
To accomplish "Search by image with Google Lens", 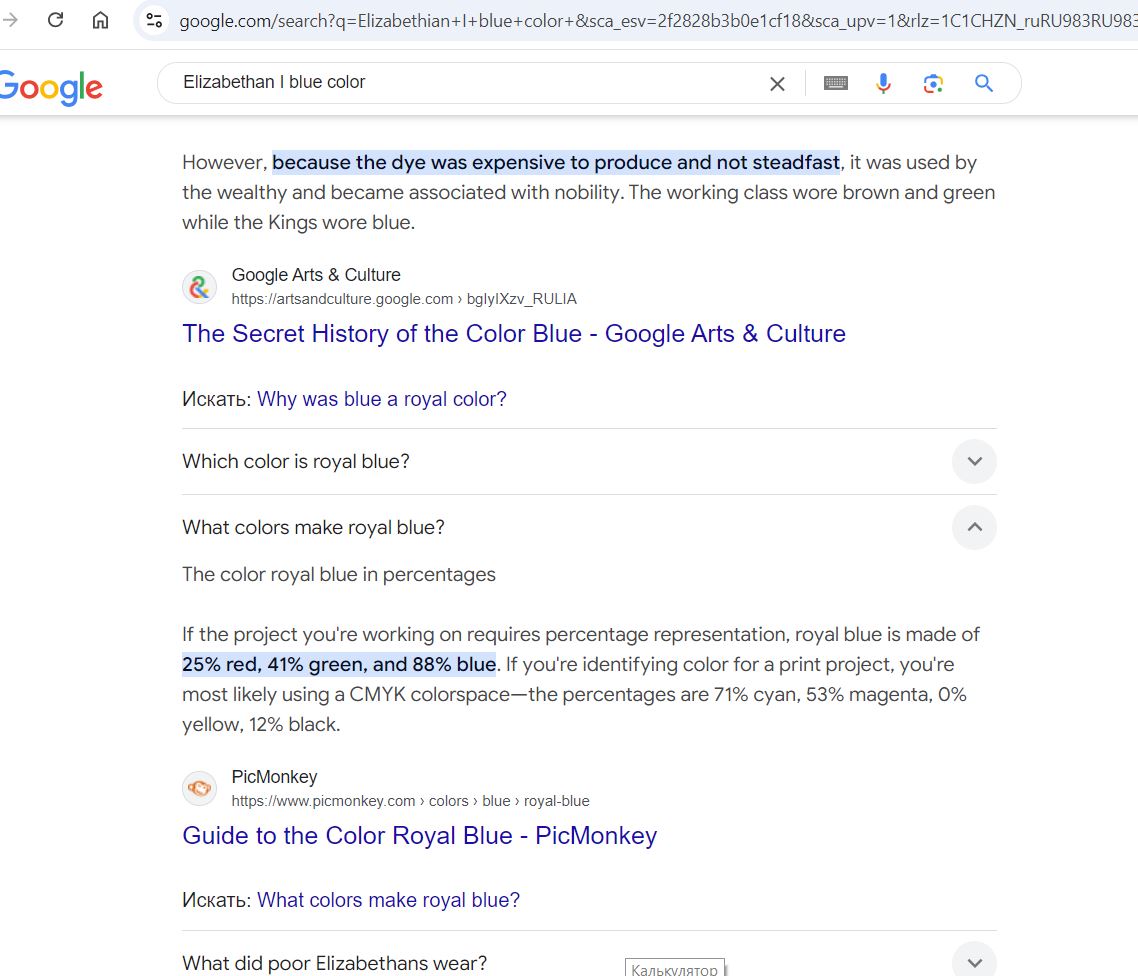I will [933, 84].
